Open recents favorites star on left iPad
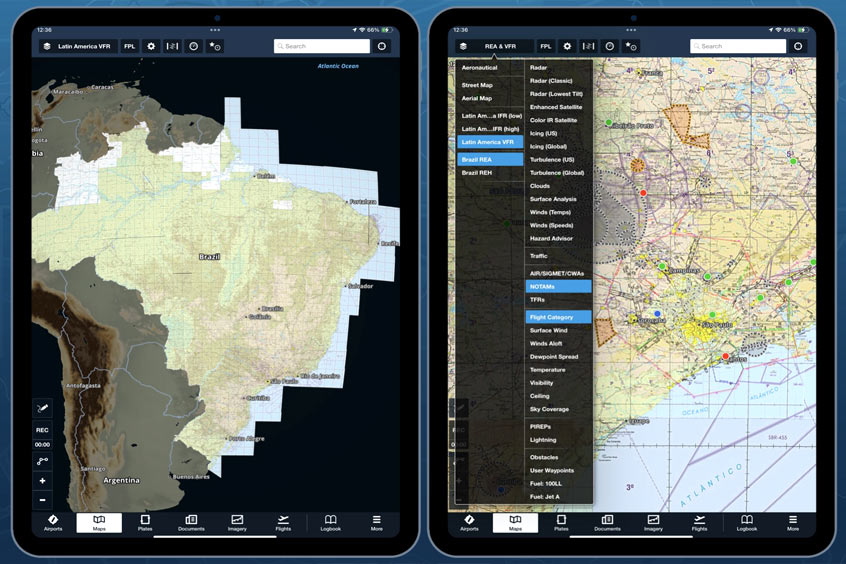This screenshot has height=564, width=846. 215,46
